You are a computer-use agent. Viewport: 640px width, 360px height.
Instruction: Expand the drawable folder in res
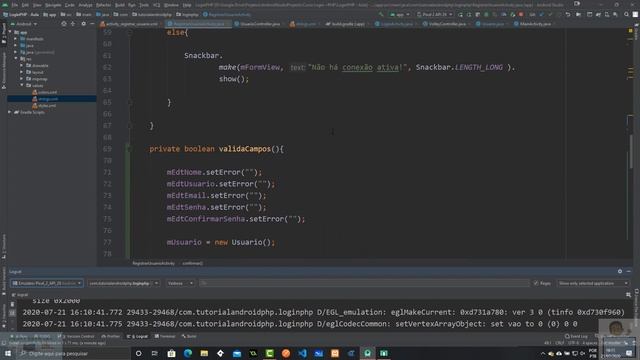click(x=22, y=65)
